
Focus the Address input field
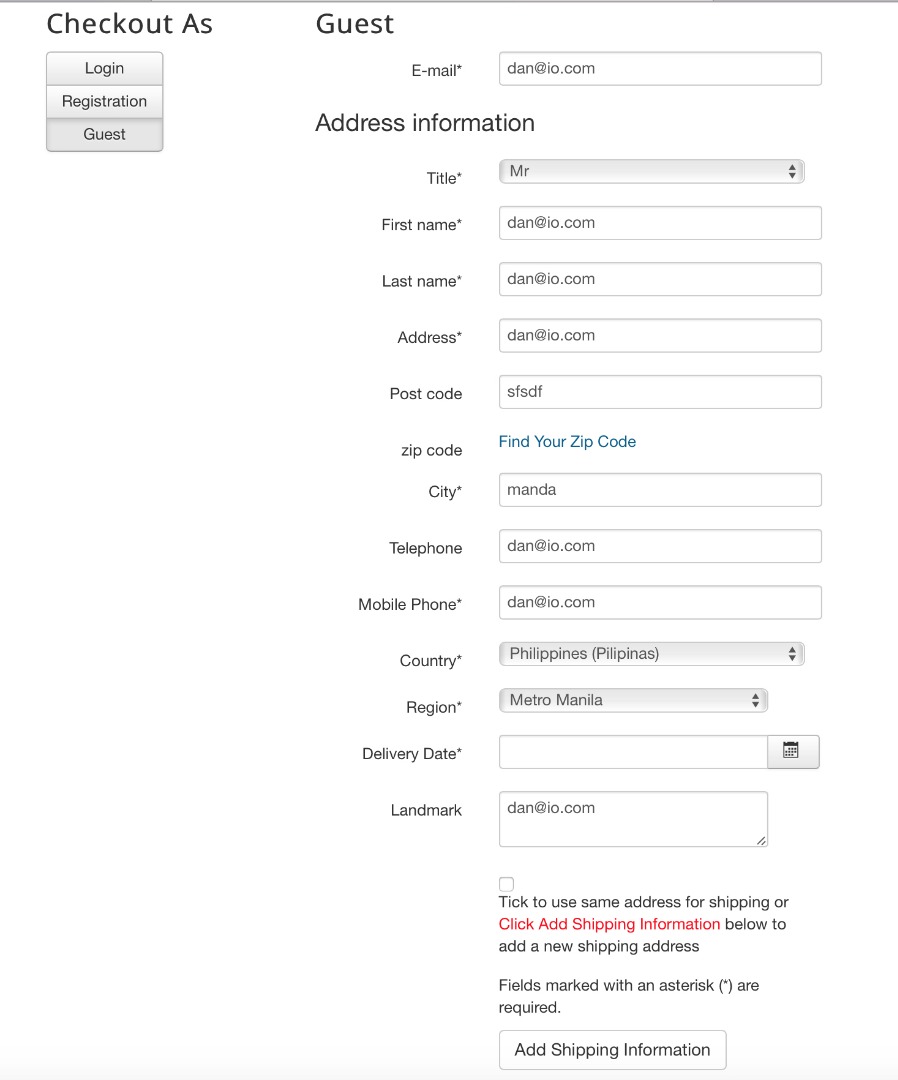(x=660, y=335)
